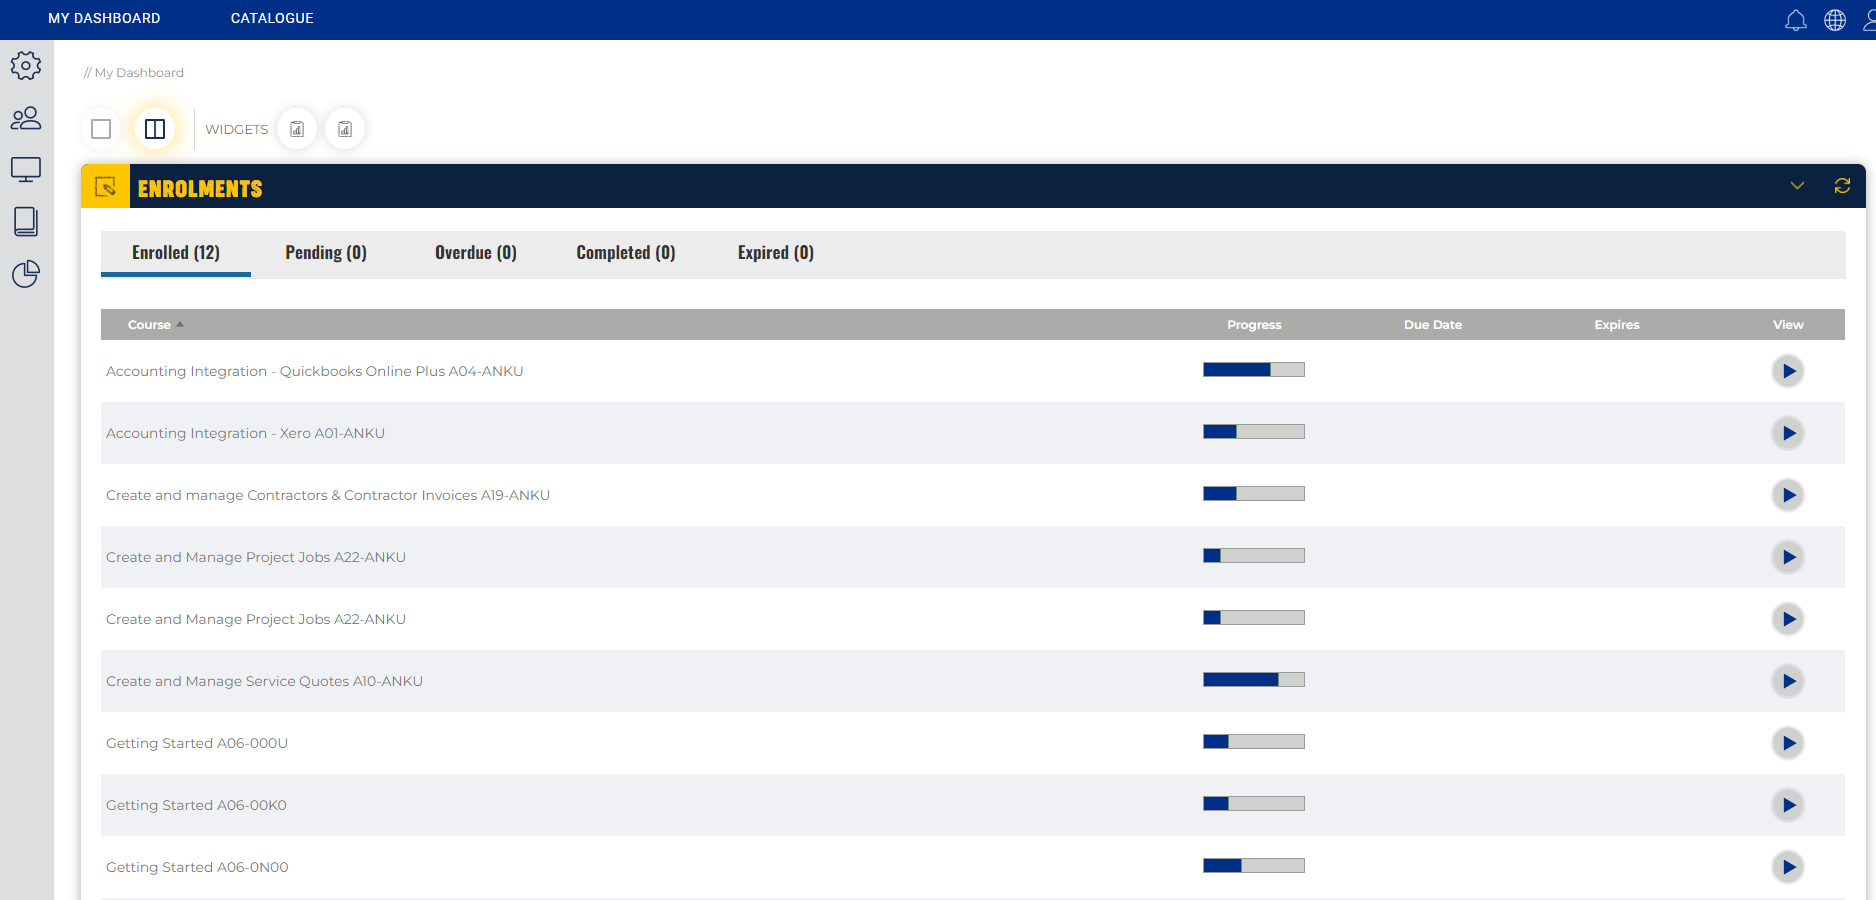The height and width of the screenshot is (900, 1876).
Task: Refresh the Enrolments widget
Action: [x=1842, y=186]
